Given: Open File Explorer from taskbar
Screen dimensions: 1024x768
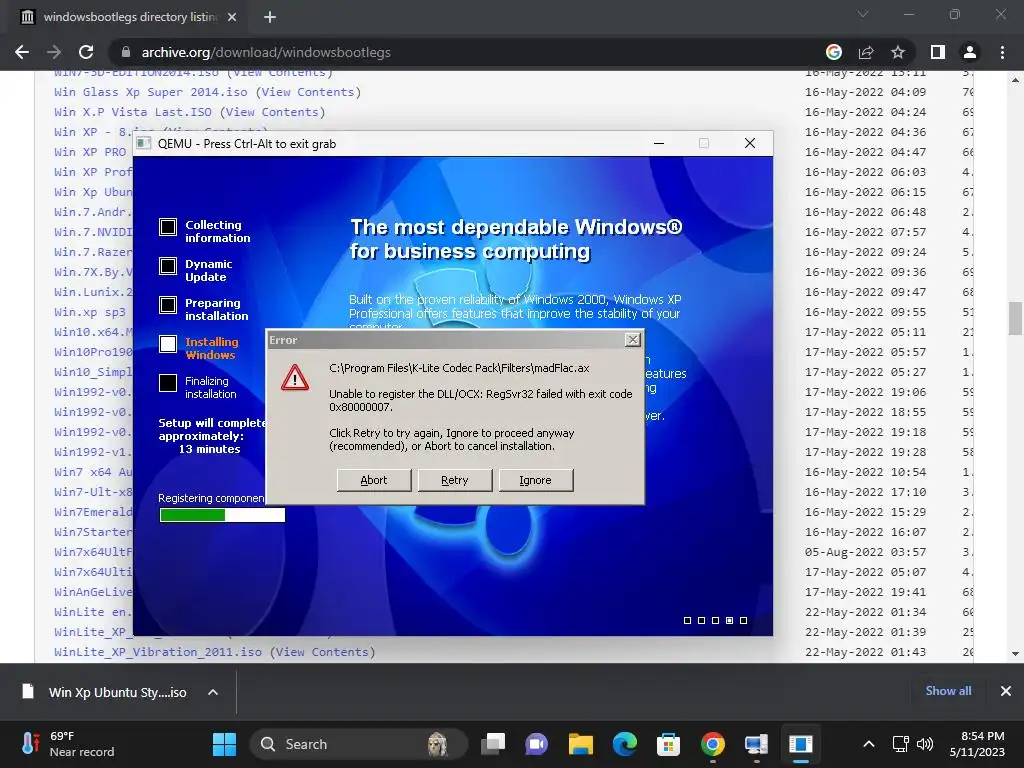Looking at the screenshot, I should coord(581,744).
